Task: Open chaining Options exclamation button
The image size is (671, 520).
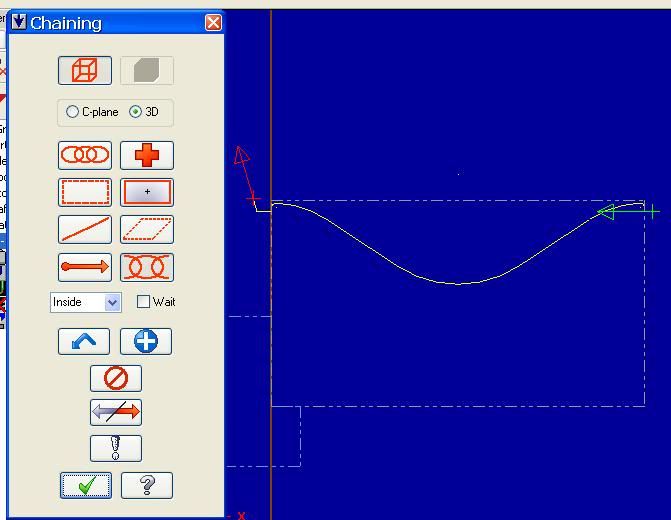Action: (x=116, y=448)
